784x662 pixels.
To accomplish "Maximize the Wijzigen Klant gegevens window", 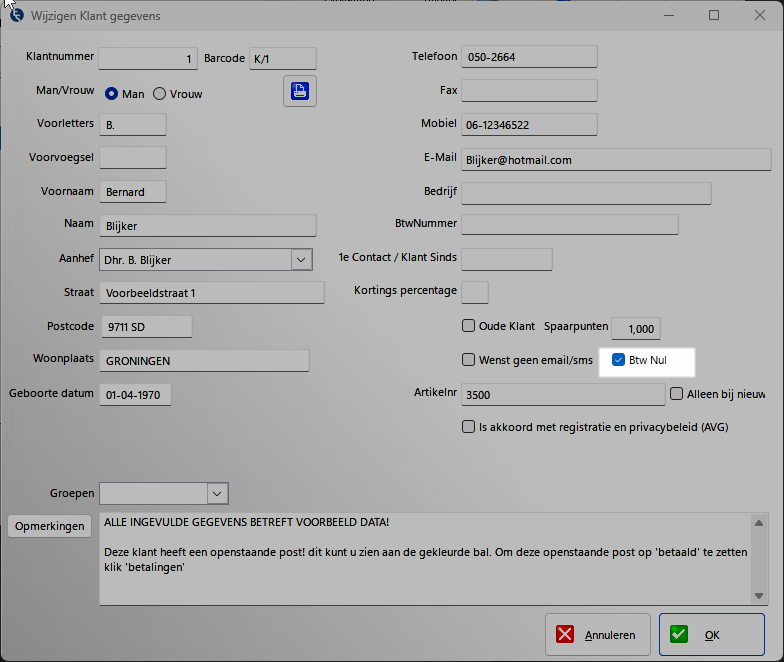I will coord(714,16).
